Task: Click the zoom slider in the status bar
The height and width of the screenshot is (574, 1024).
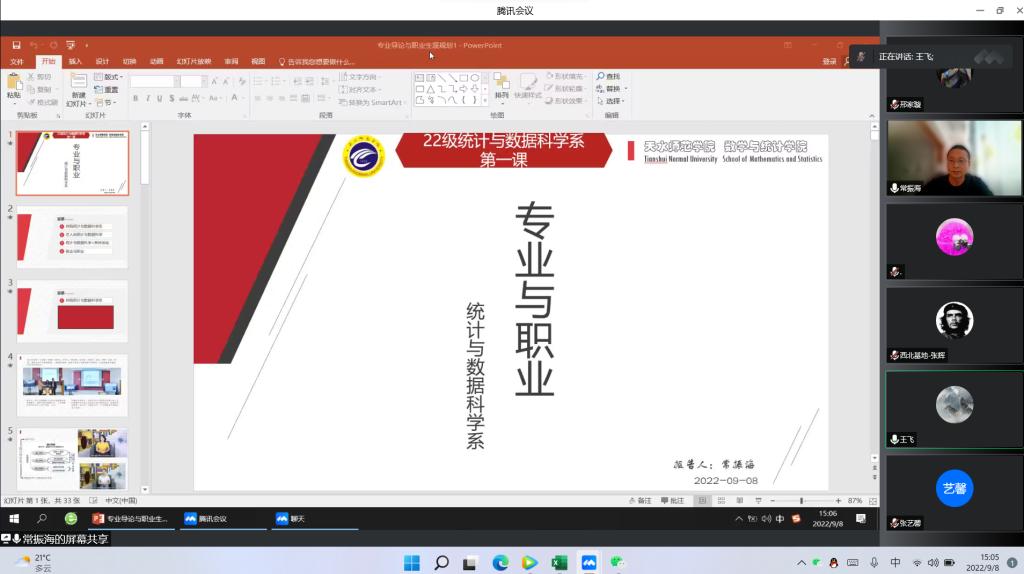Action: [801, 500]
